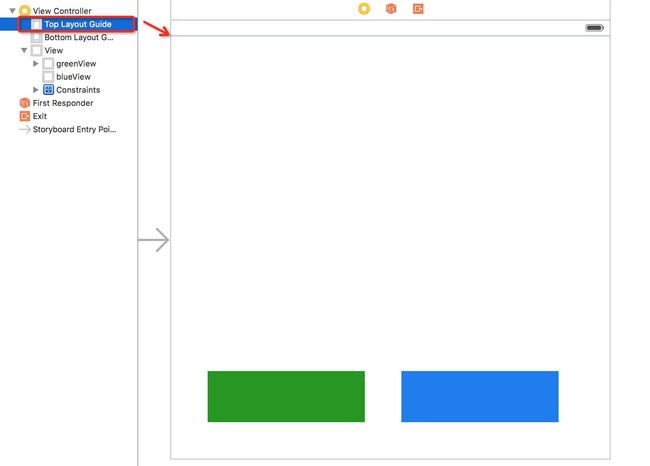Click the First Responder cube icon in scene dock
650x466 pixels.
391,9
